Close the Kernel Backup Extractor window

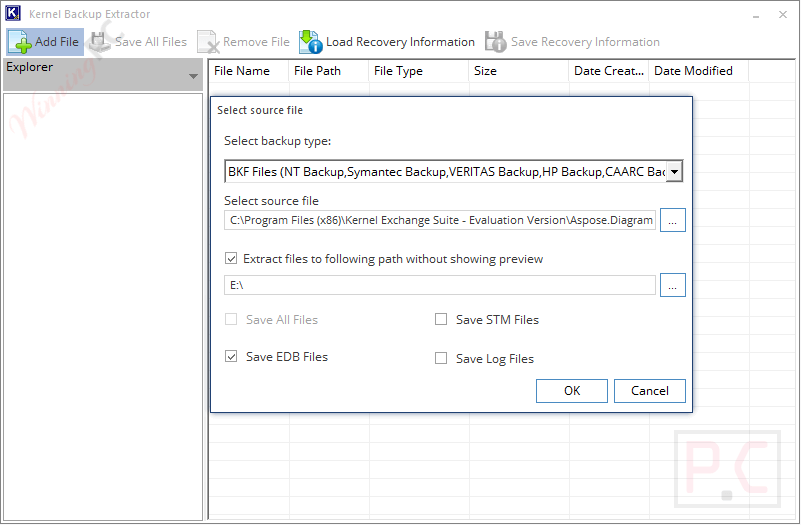pos(783,15)
